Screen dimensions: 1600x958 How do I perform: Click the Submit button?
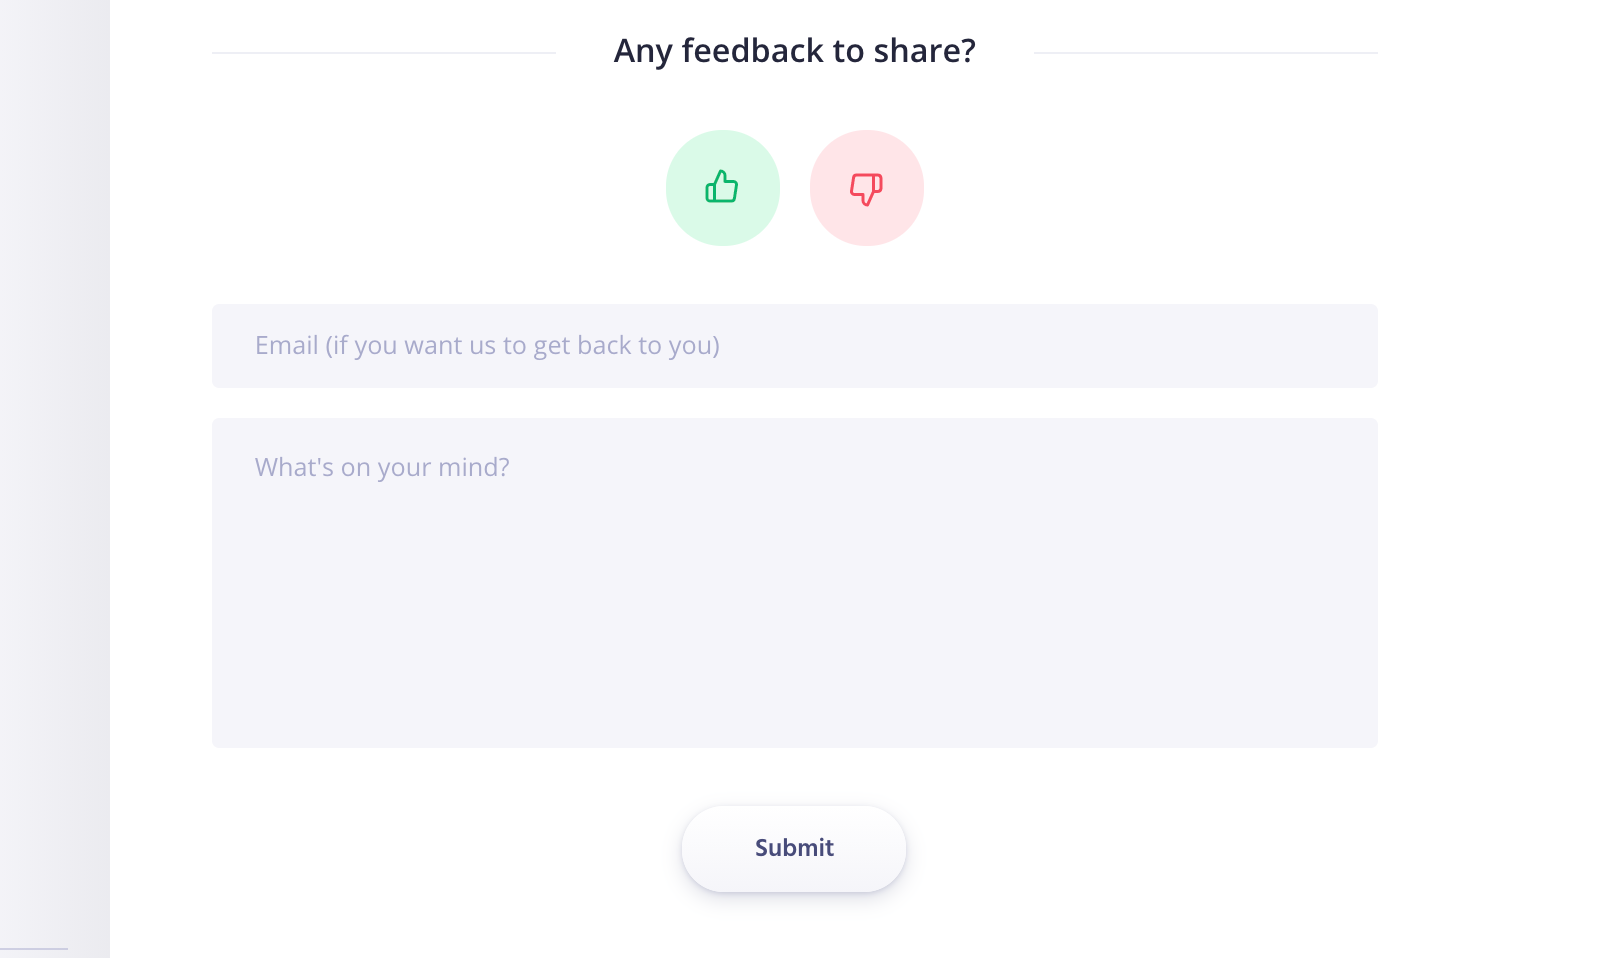794,849
